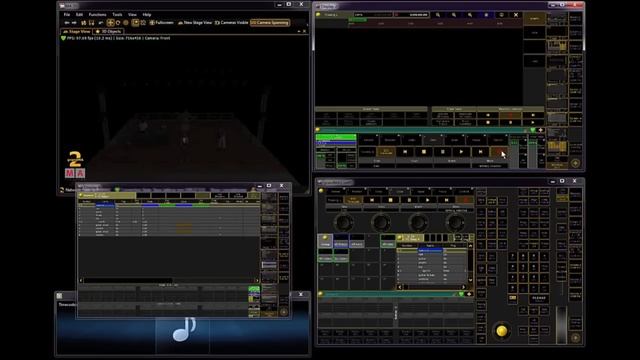Click the green highlighted executor in timecode window
The image size is (640, 360).
tap(336, 137)
